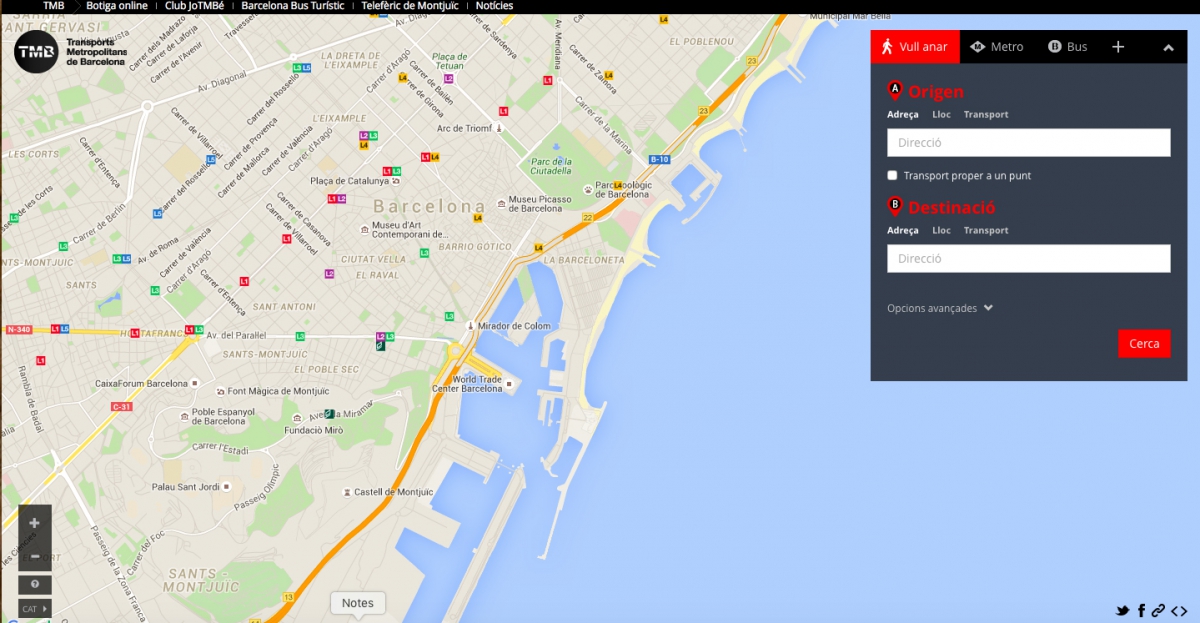
Task: Zoom in on the map
Action: pos(34,522)
